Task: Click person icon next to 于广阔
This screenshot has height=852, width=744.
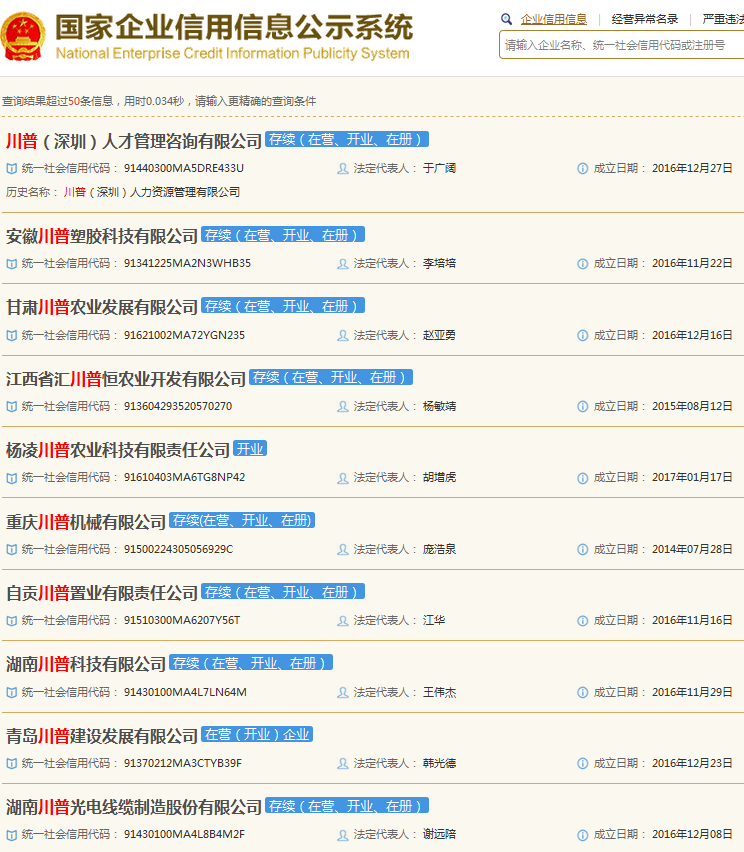Action: (342, 168)
